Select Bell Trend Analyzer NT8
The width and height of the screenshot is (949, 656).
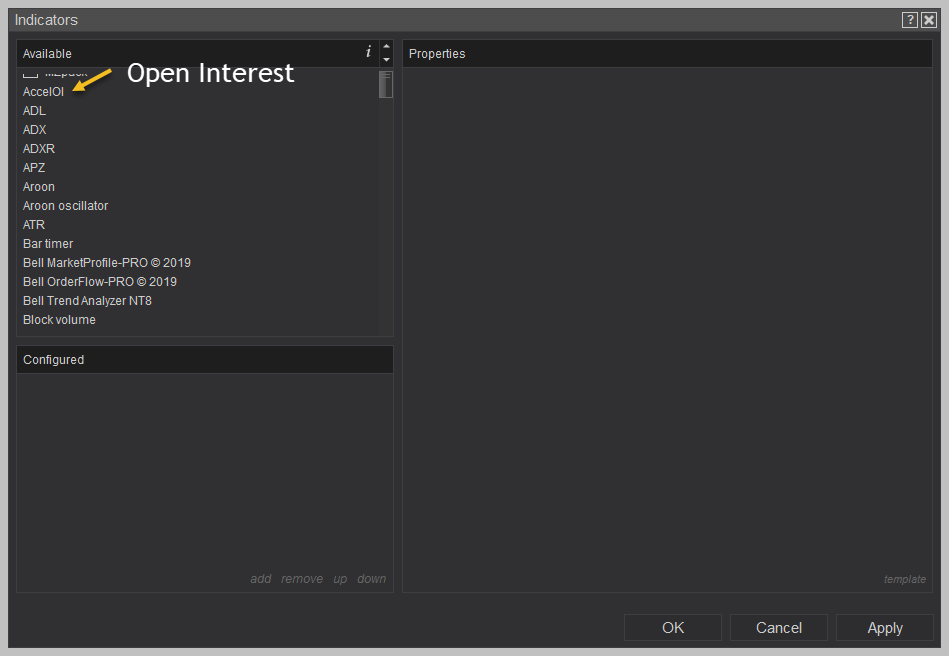[87, 301]
